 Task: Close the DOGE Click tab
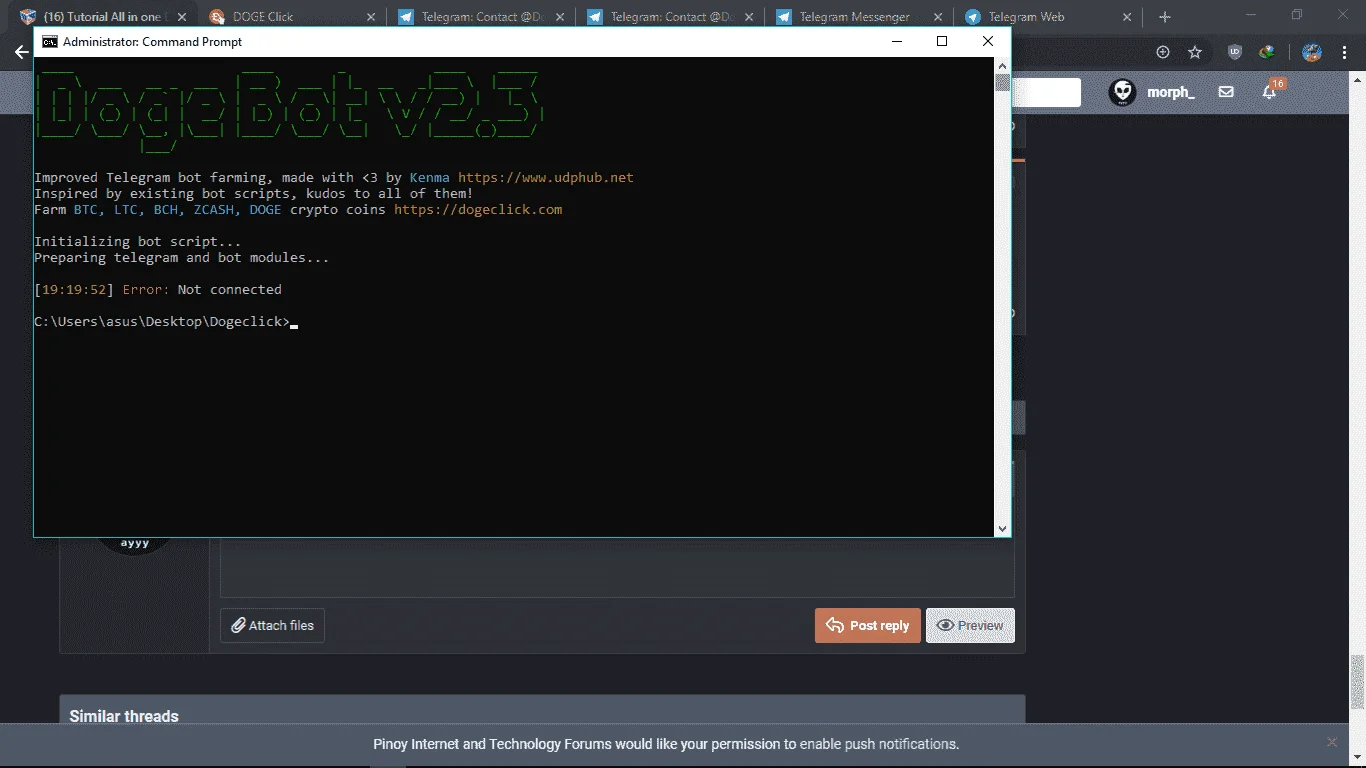pyautogui.click(x=371, y=17)
